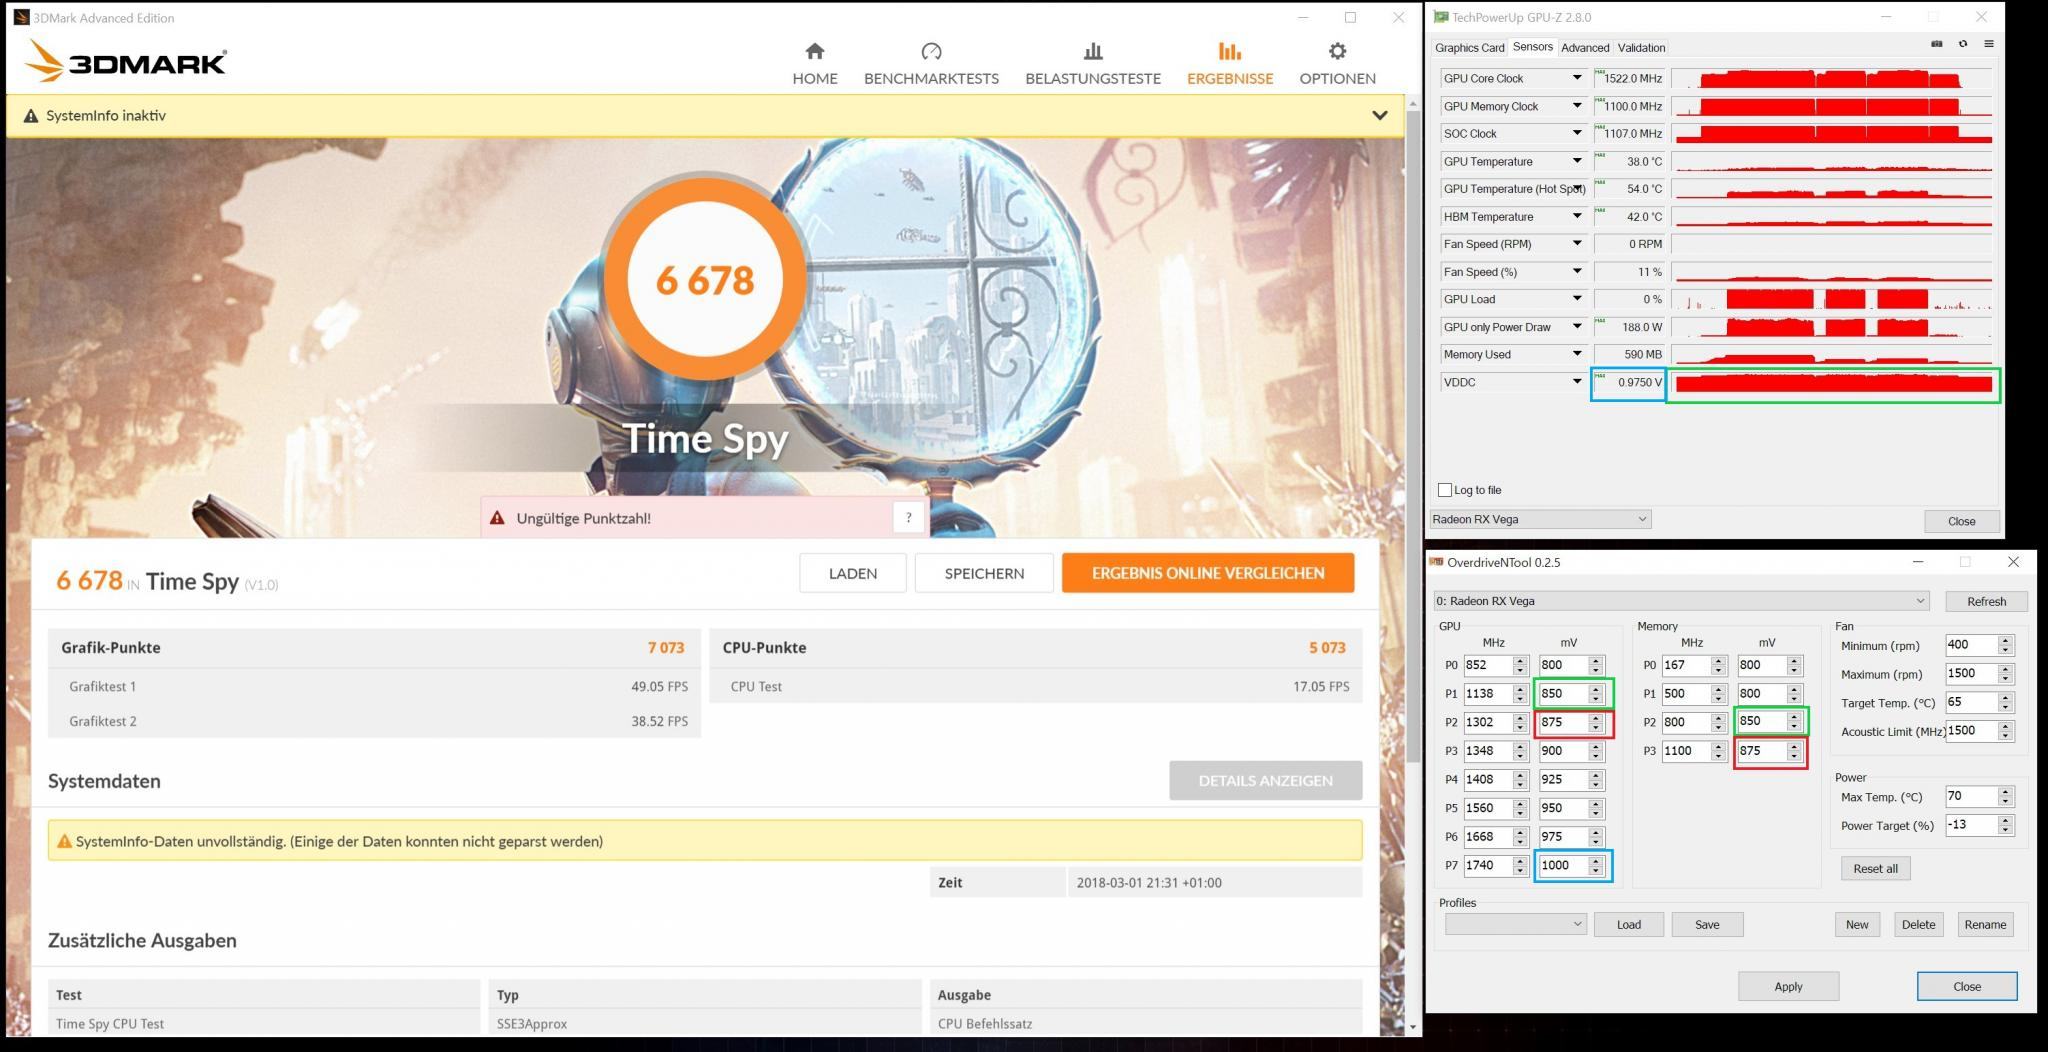Switch to the Validation tab in GPU-Z

point(1641,48)
